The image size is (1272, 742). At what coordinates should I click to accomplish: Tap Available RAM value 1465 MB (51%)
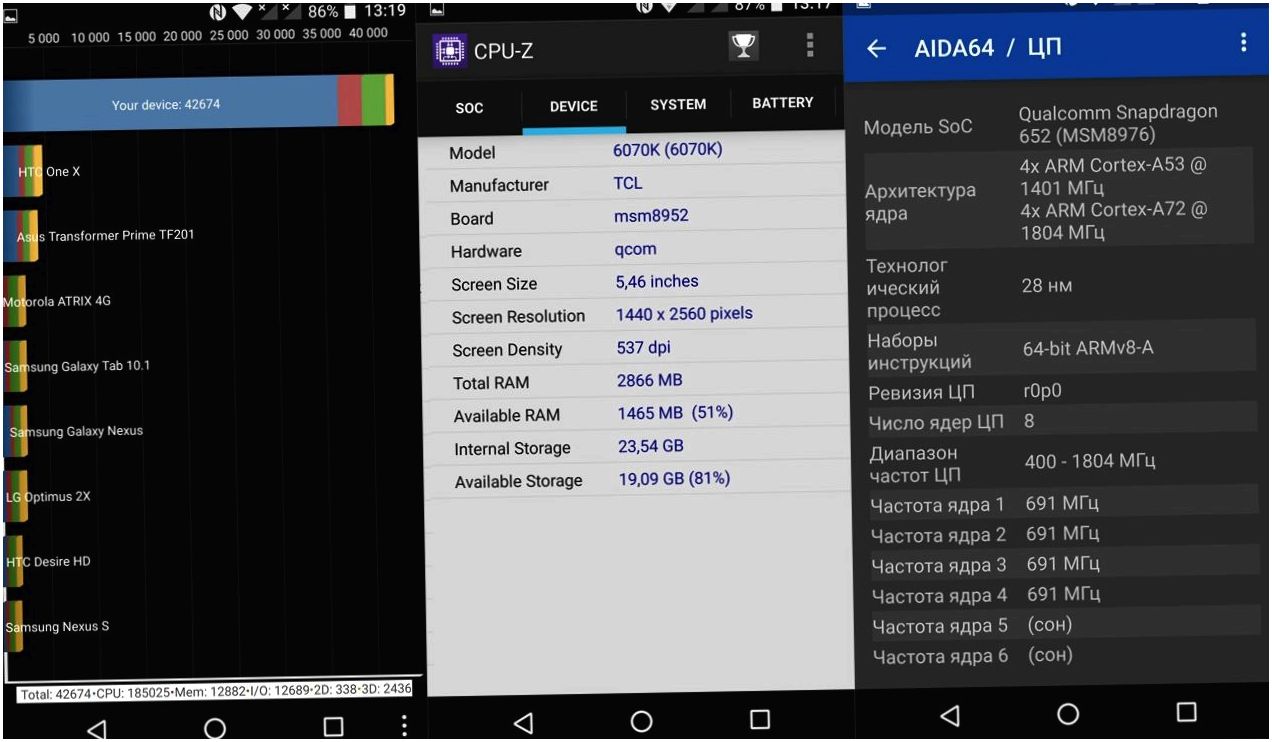[x=675, y=413]
